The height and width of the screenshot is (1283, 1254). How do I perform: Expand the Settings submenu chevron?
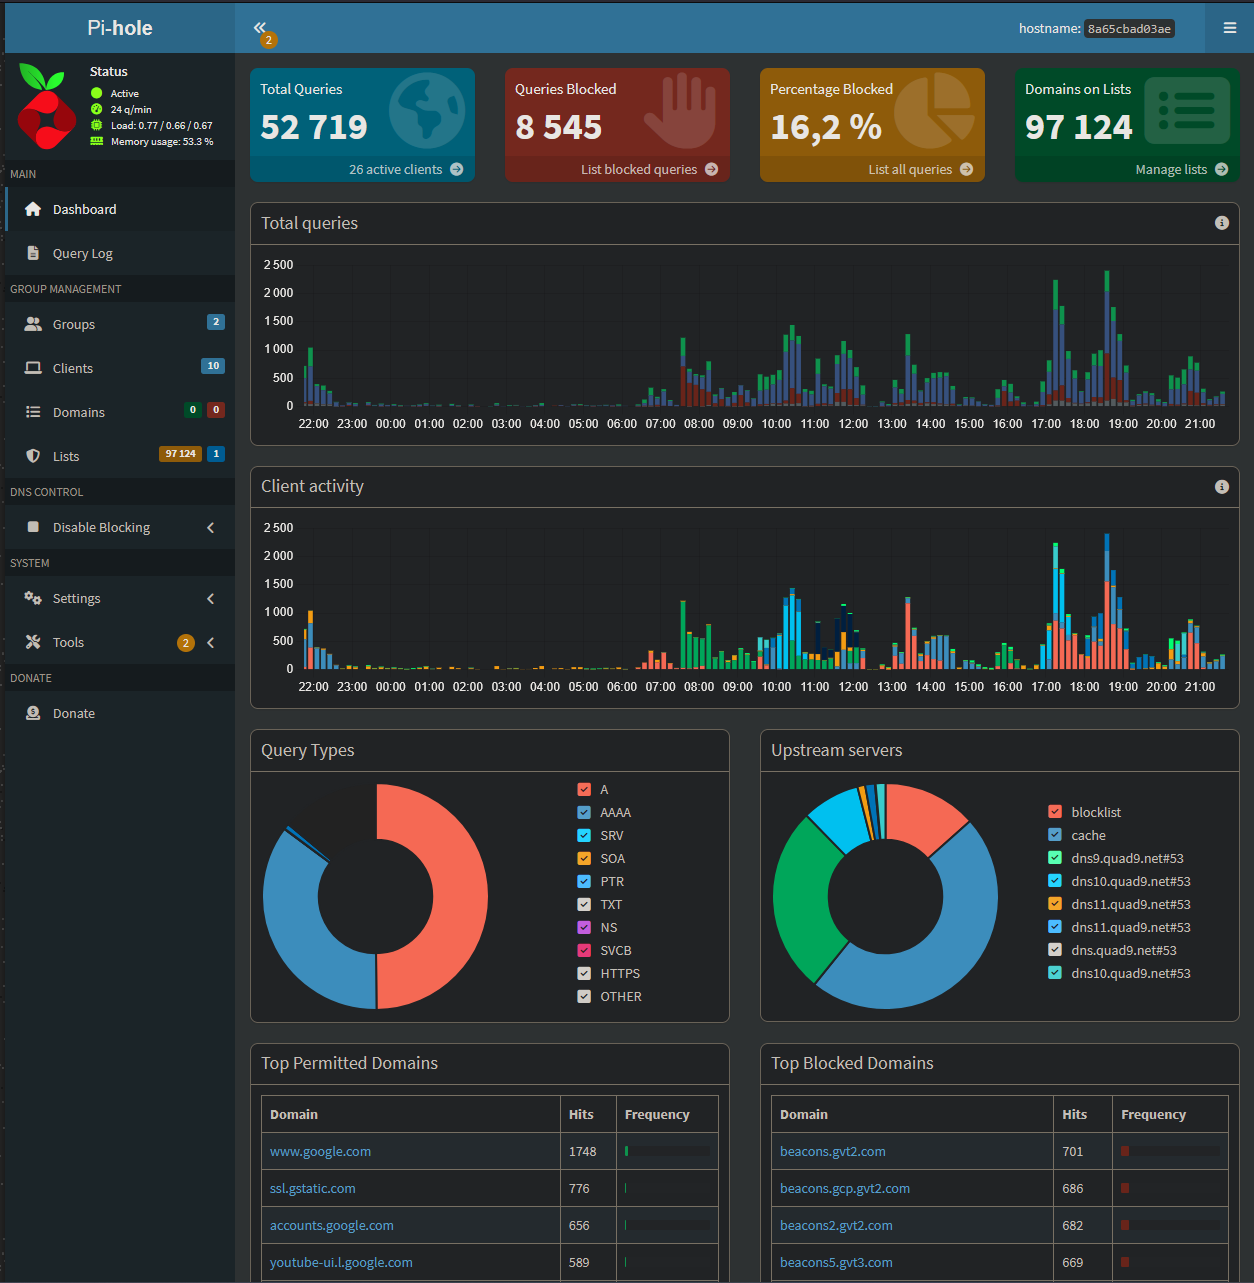(x=211, y=598)
